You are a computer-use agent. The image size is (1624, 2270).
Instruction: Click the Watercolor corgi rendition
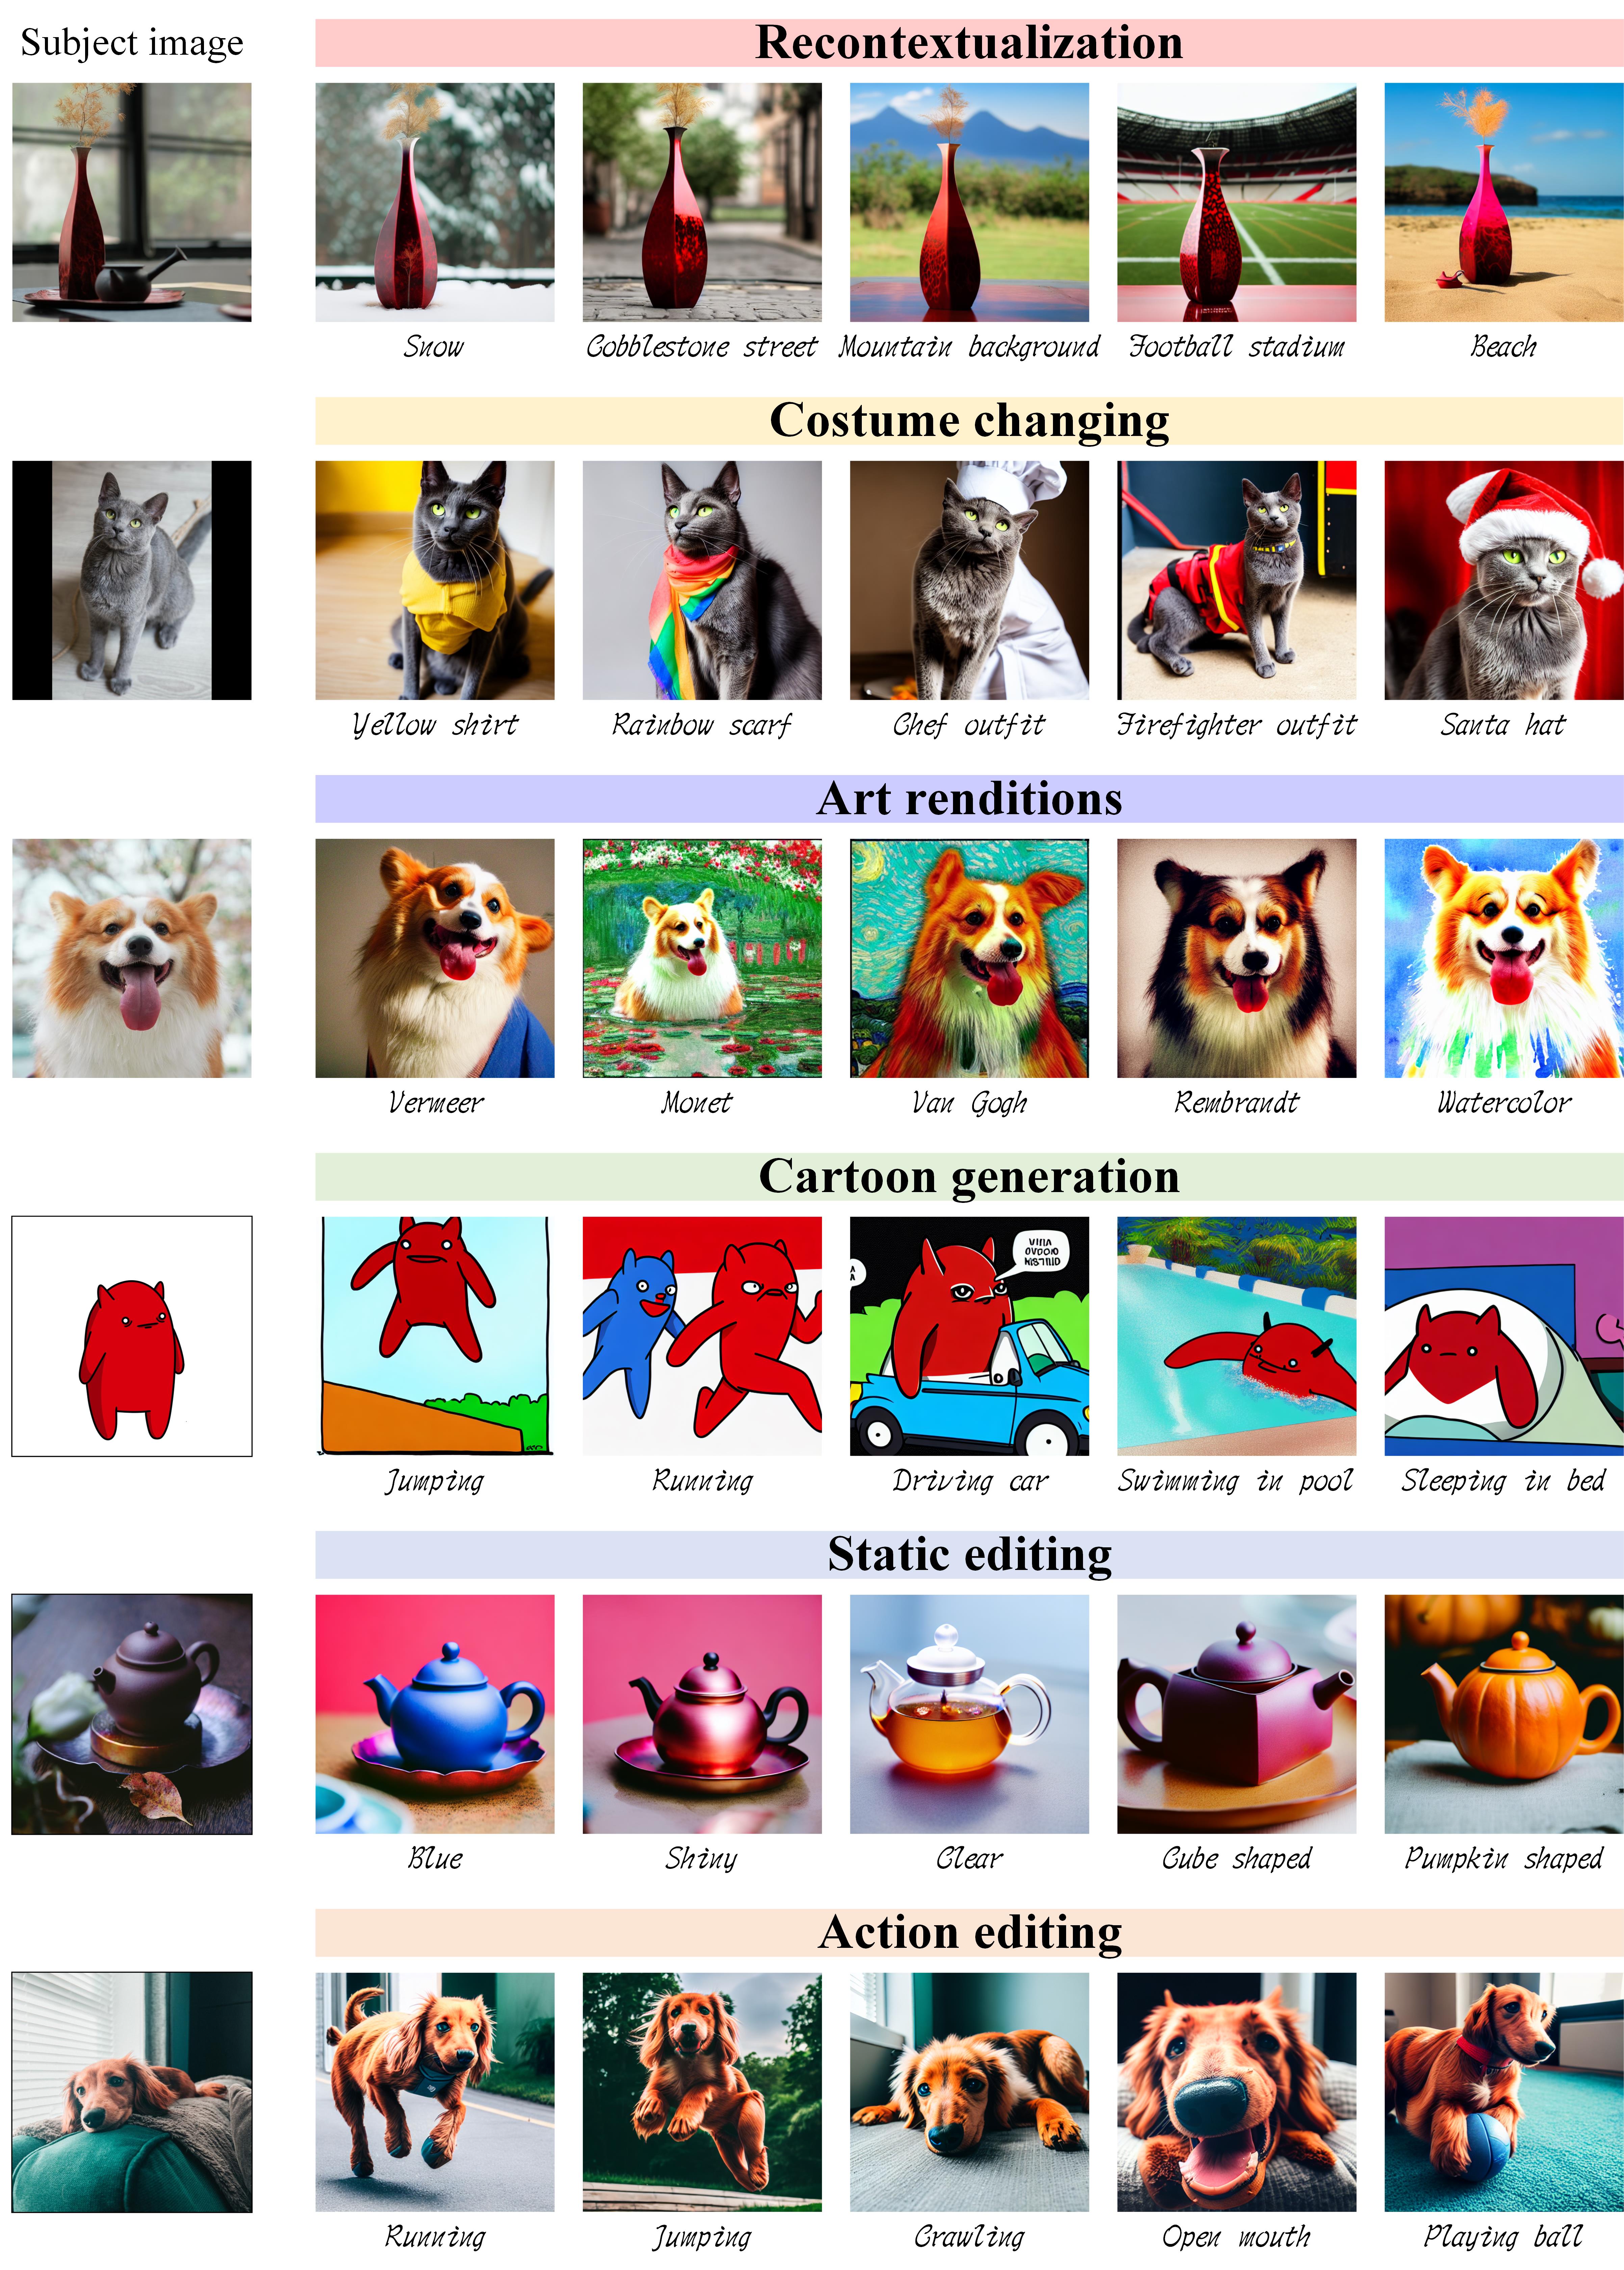(x=1504, y=958)
